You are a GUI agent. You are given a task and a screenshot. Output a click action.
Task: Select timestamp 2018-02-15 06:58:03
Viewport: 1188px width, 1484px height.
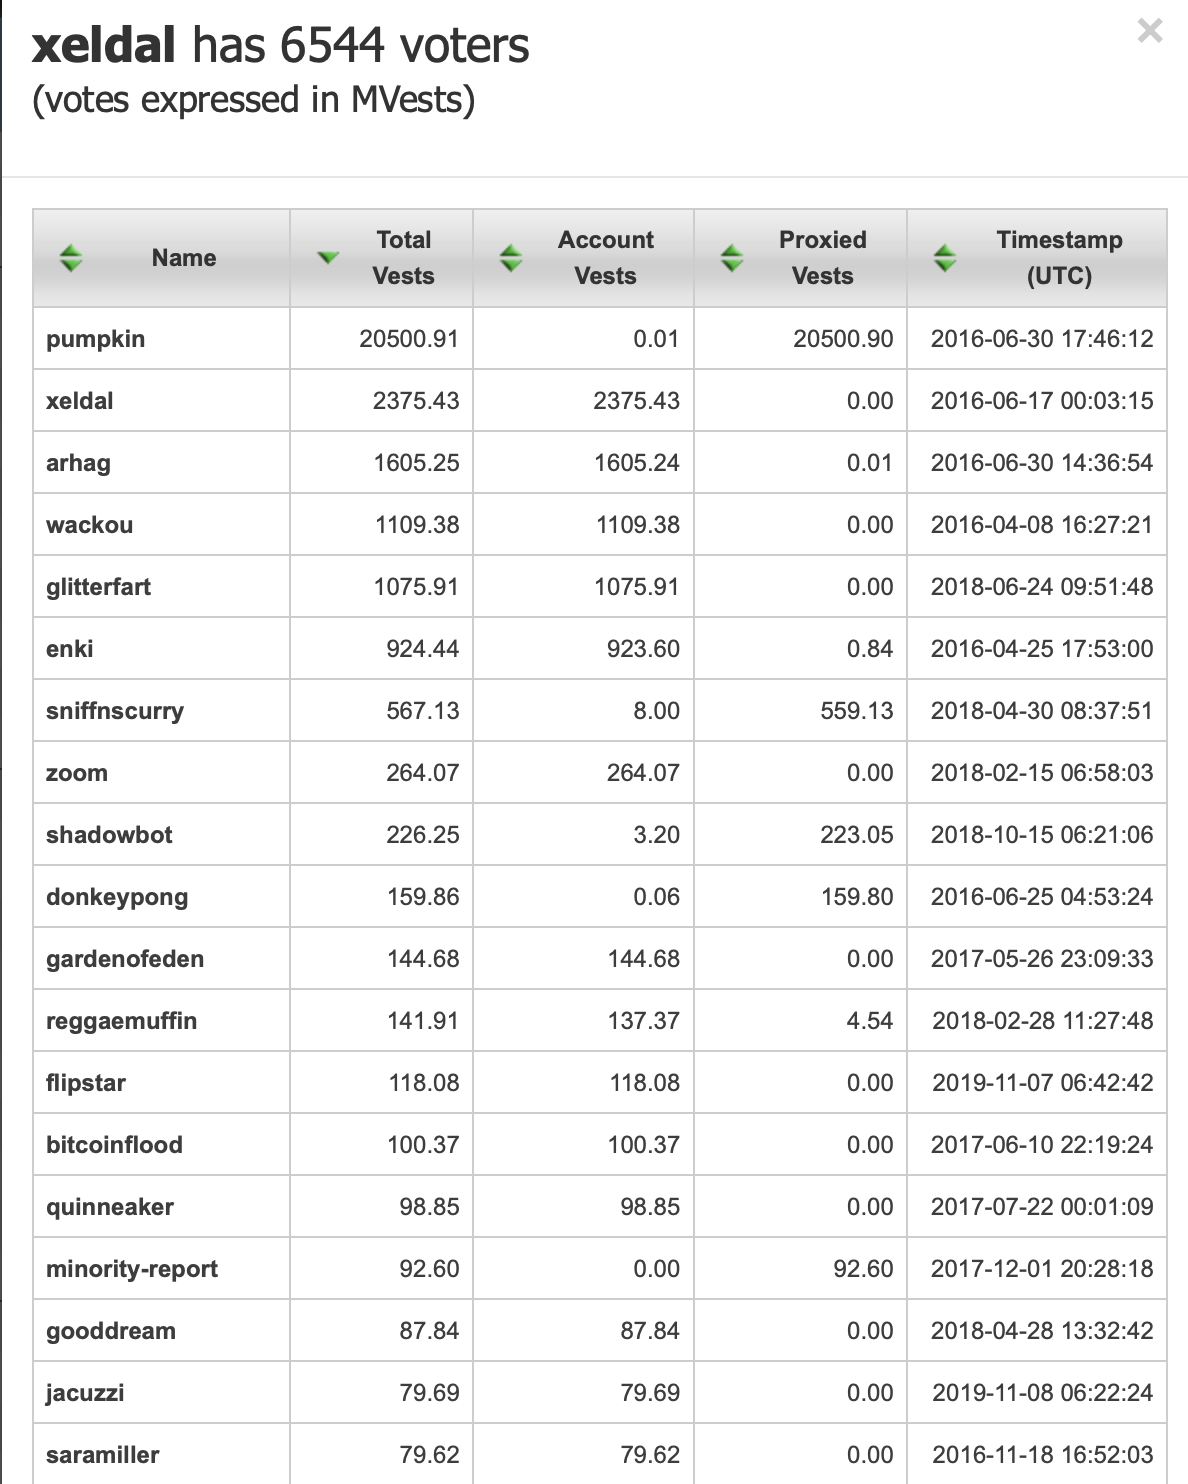pos(1042,773)
